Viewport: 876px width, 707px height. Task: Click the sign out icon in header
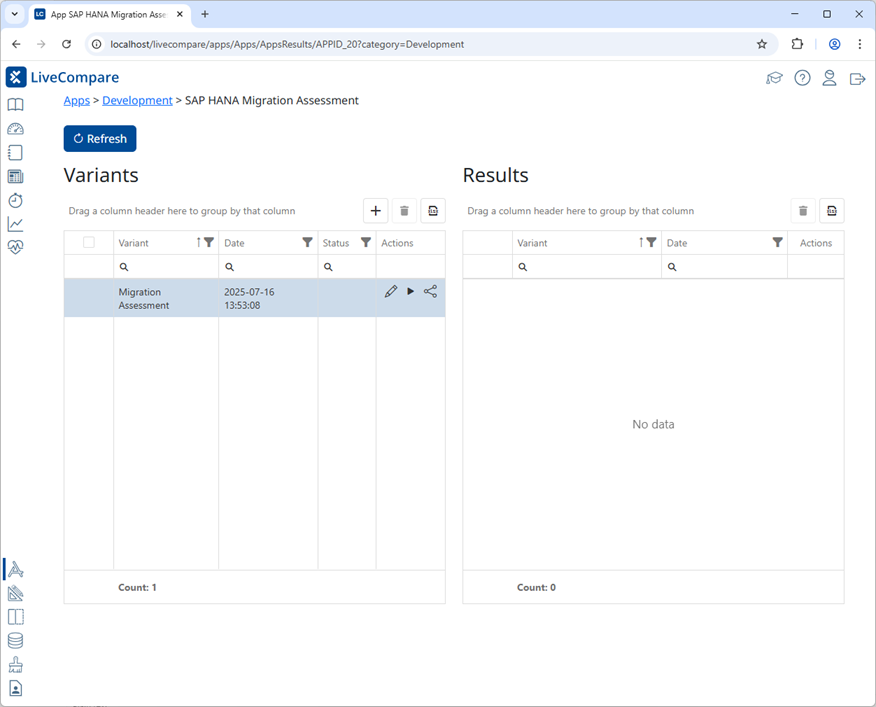(x=857, y=78)
